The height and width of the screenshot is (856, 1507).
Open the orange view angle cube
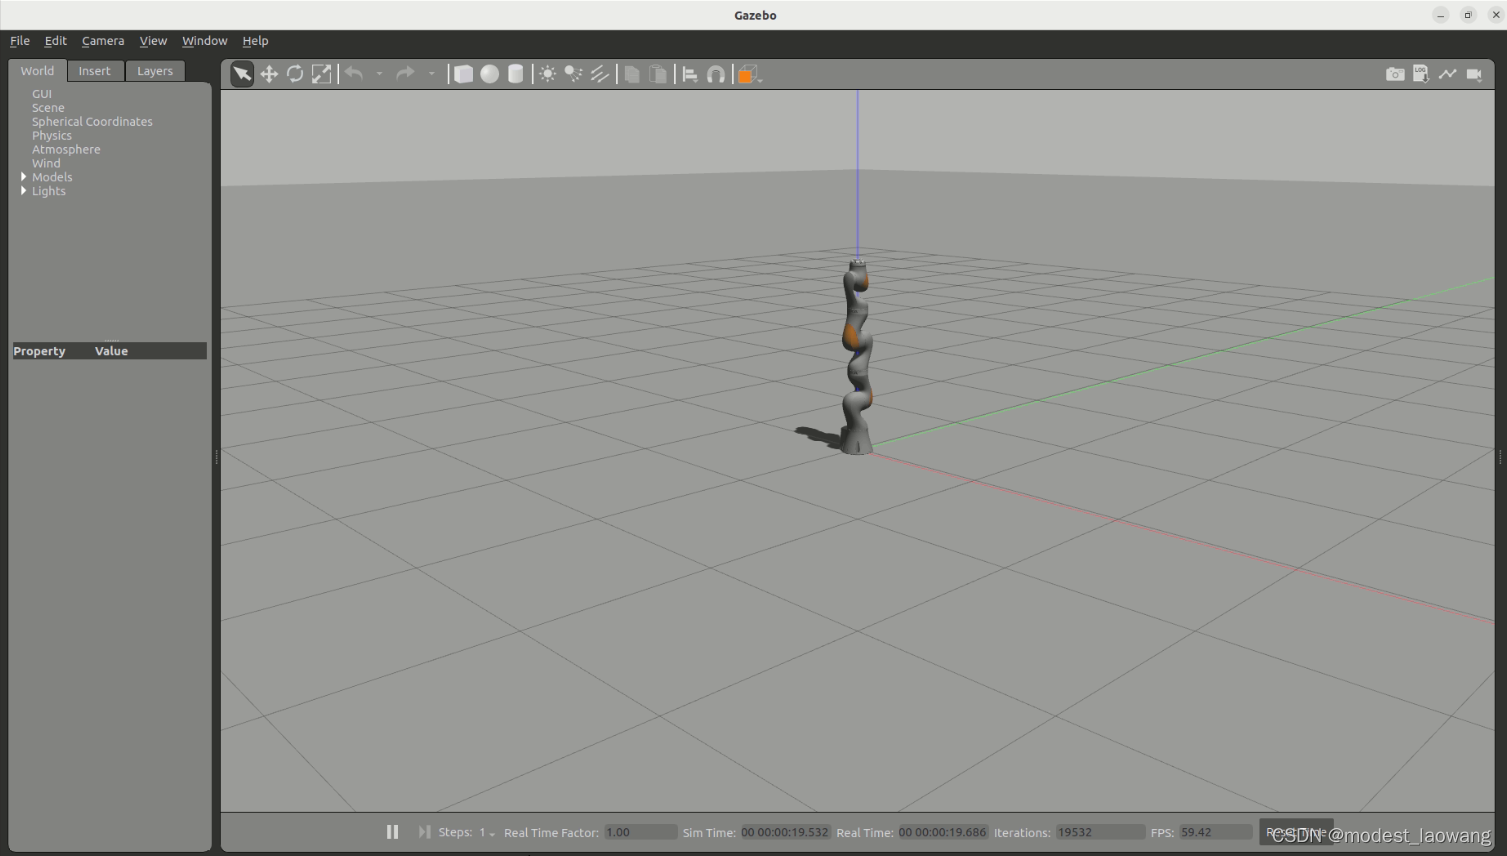pyautogui.click(x=748, y=74)
